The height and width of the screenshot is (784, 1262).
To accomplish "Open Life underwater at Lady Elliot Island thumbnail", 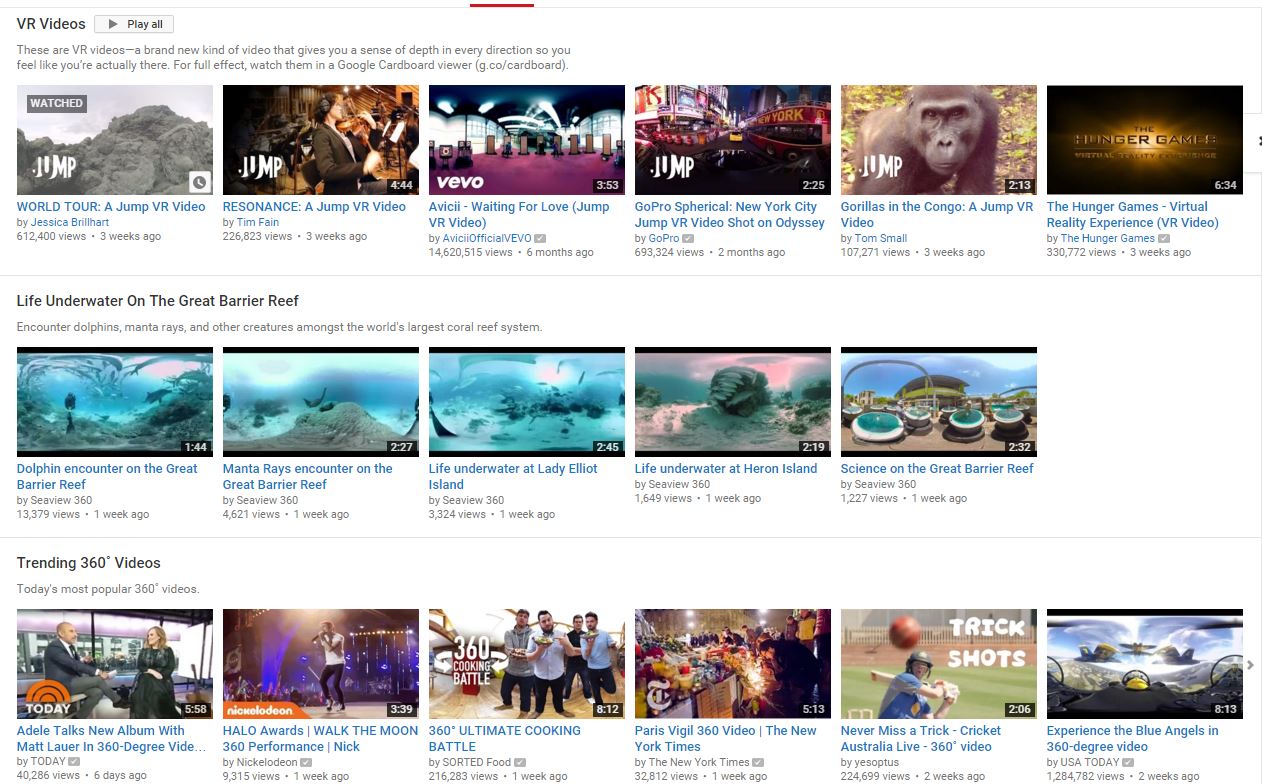I will 527,402.
